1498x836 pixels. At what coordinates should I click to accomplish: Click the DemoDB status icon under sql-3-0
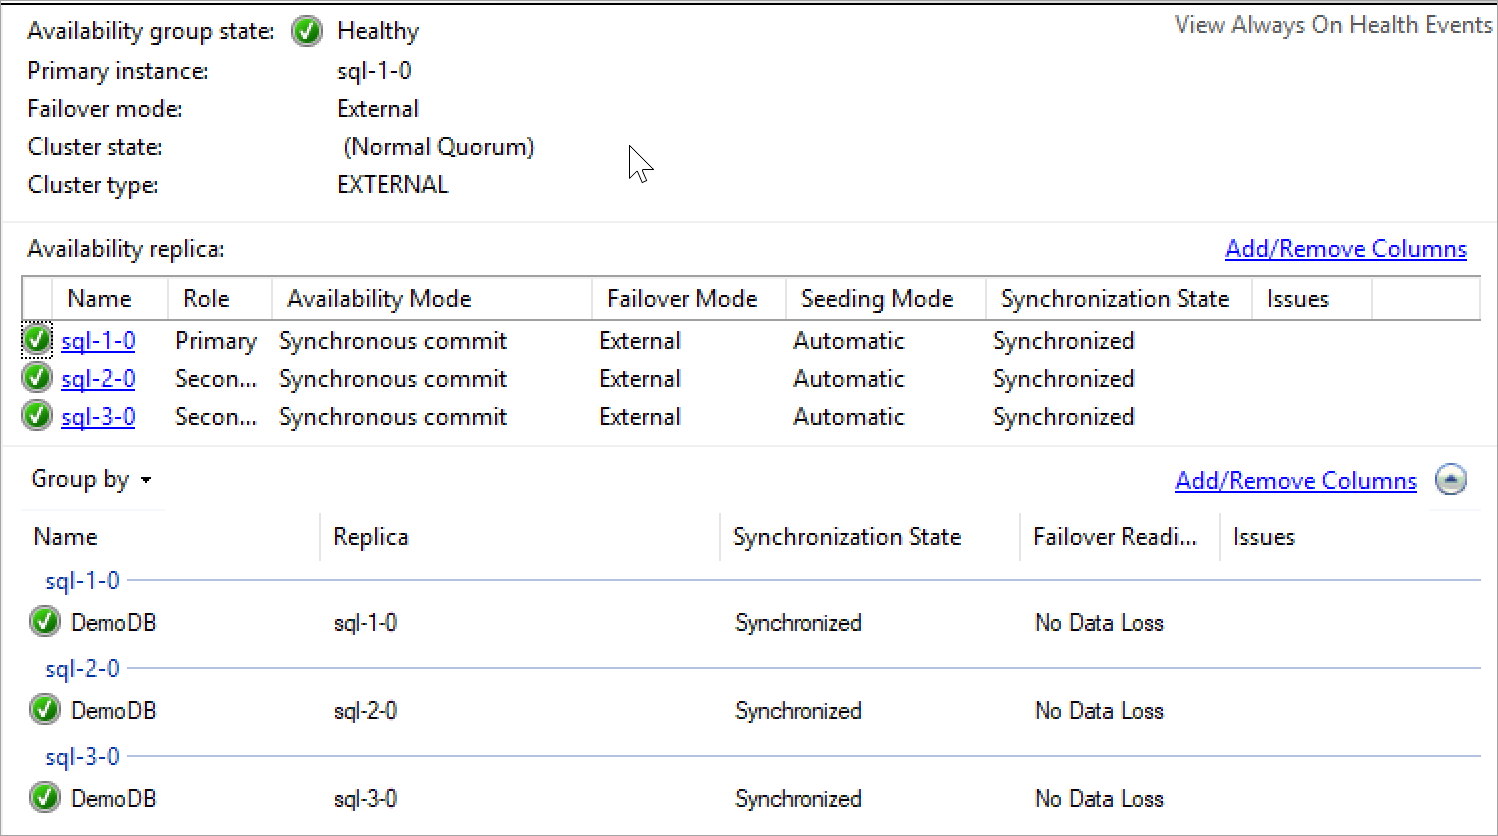pyautogui.click(x=45, y=797)
